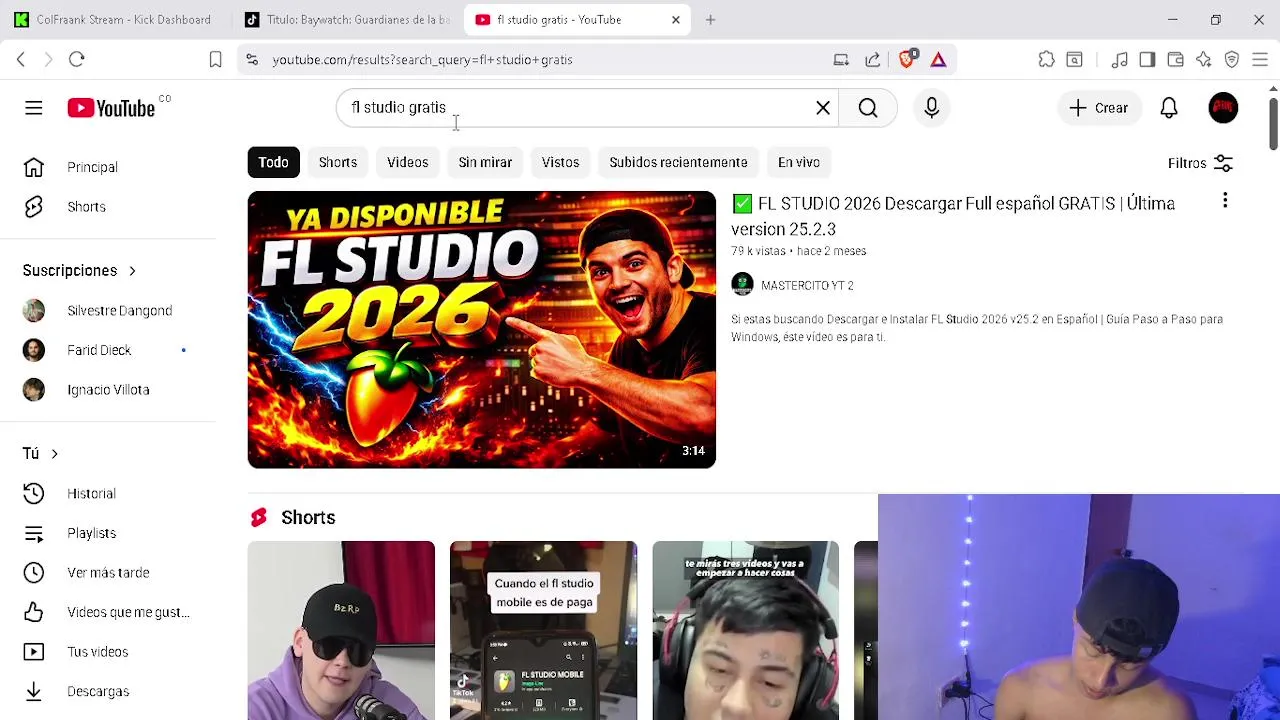Open the FL STUDIO 2026 Descargar video title
Screen dimensions: 1280x720
(x=953, y=216)
